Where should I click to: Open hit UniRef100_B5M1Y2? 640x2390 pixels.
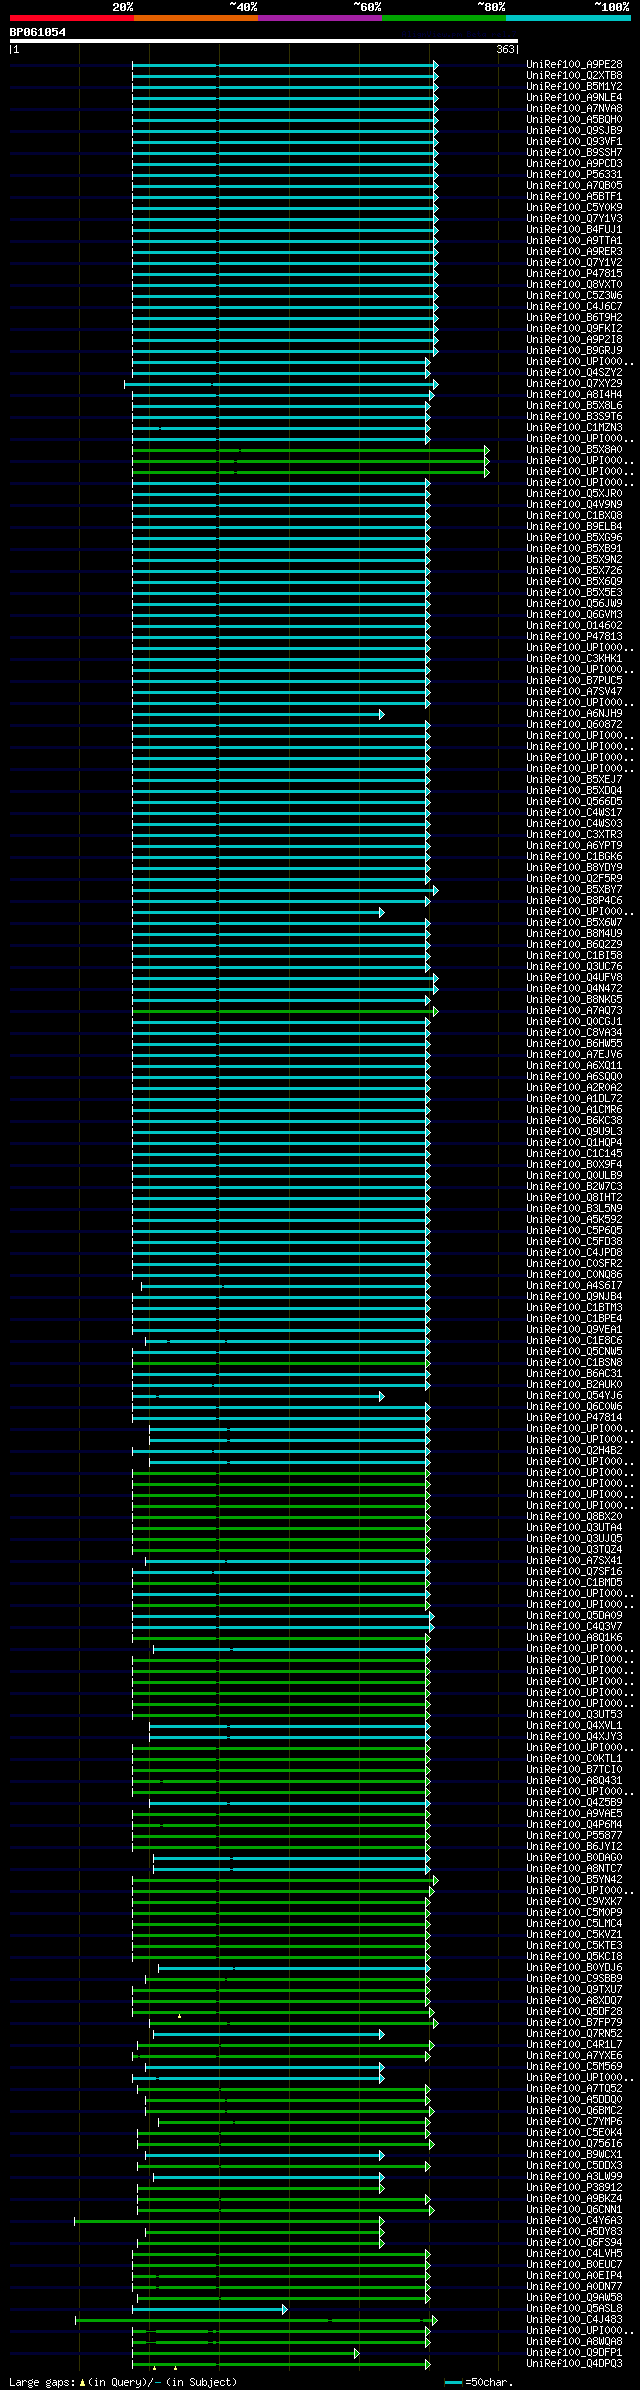(574, 86)
